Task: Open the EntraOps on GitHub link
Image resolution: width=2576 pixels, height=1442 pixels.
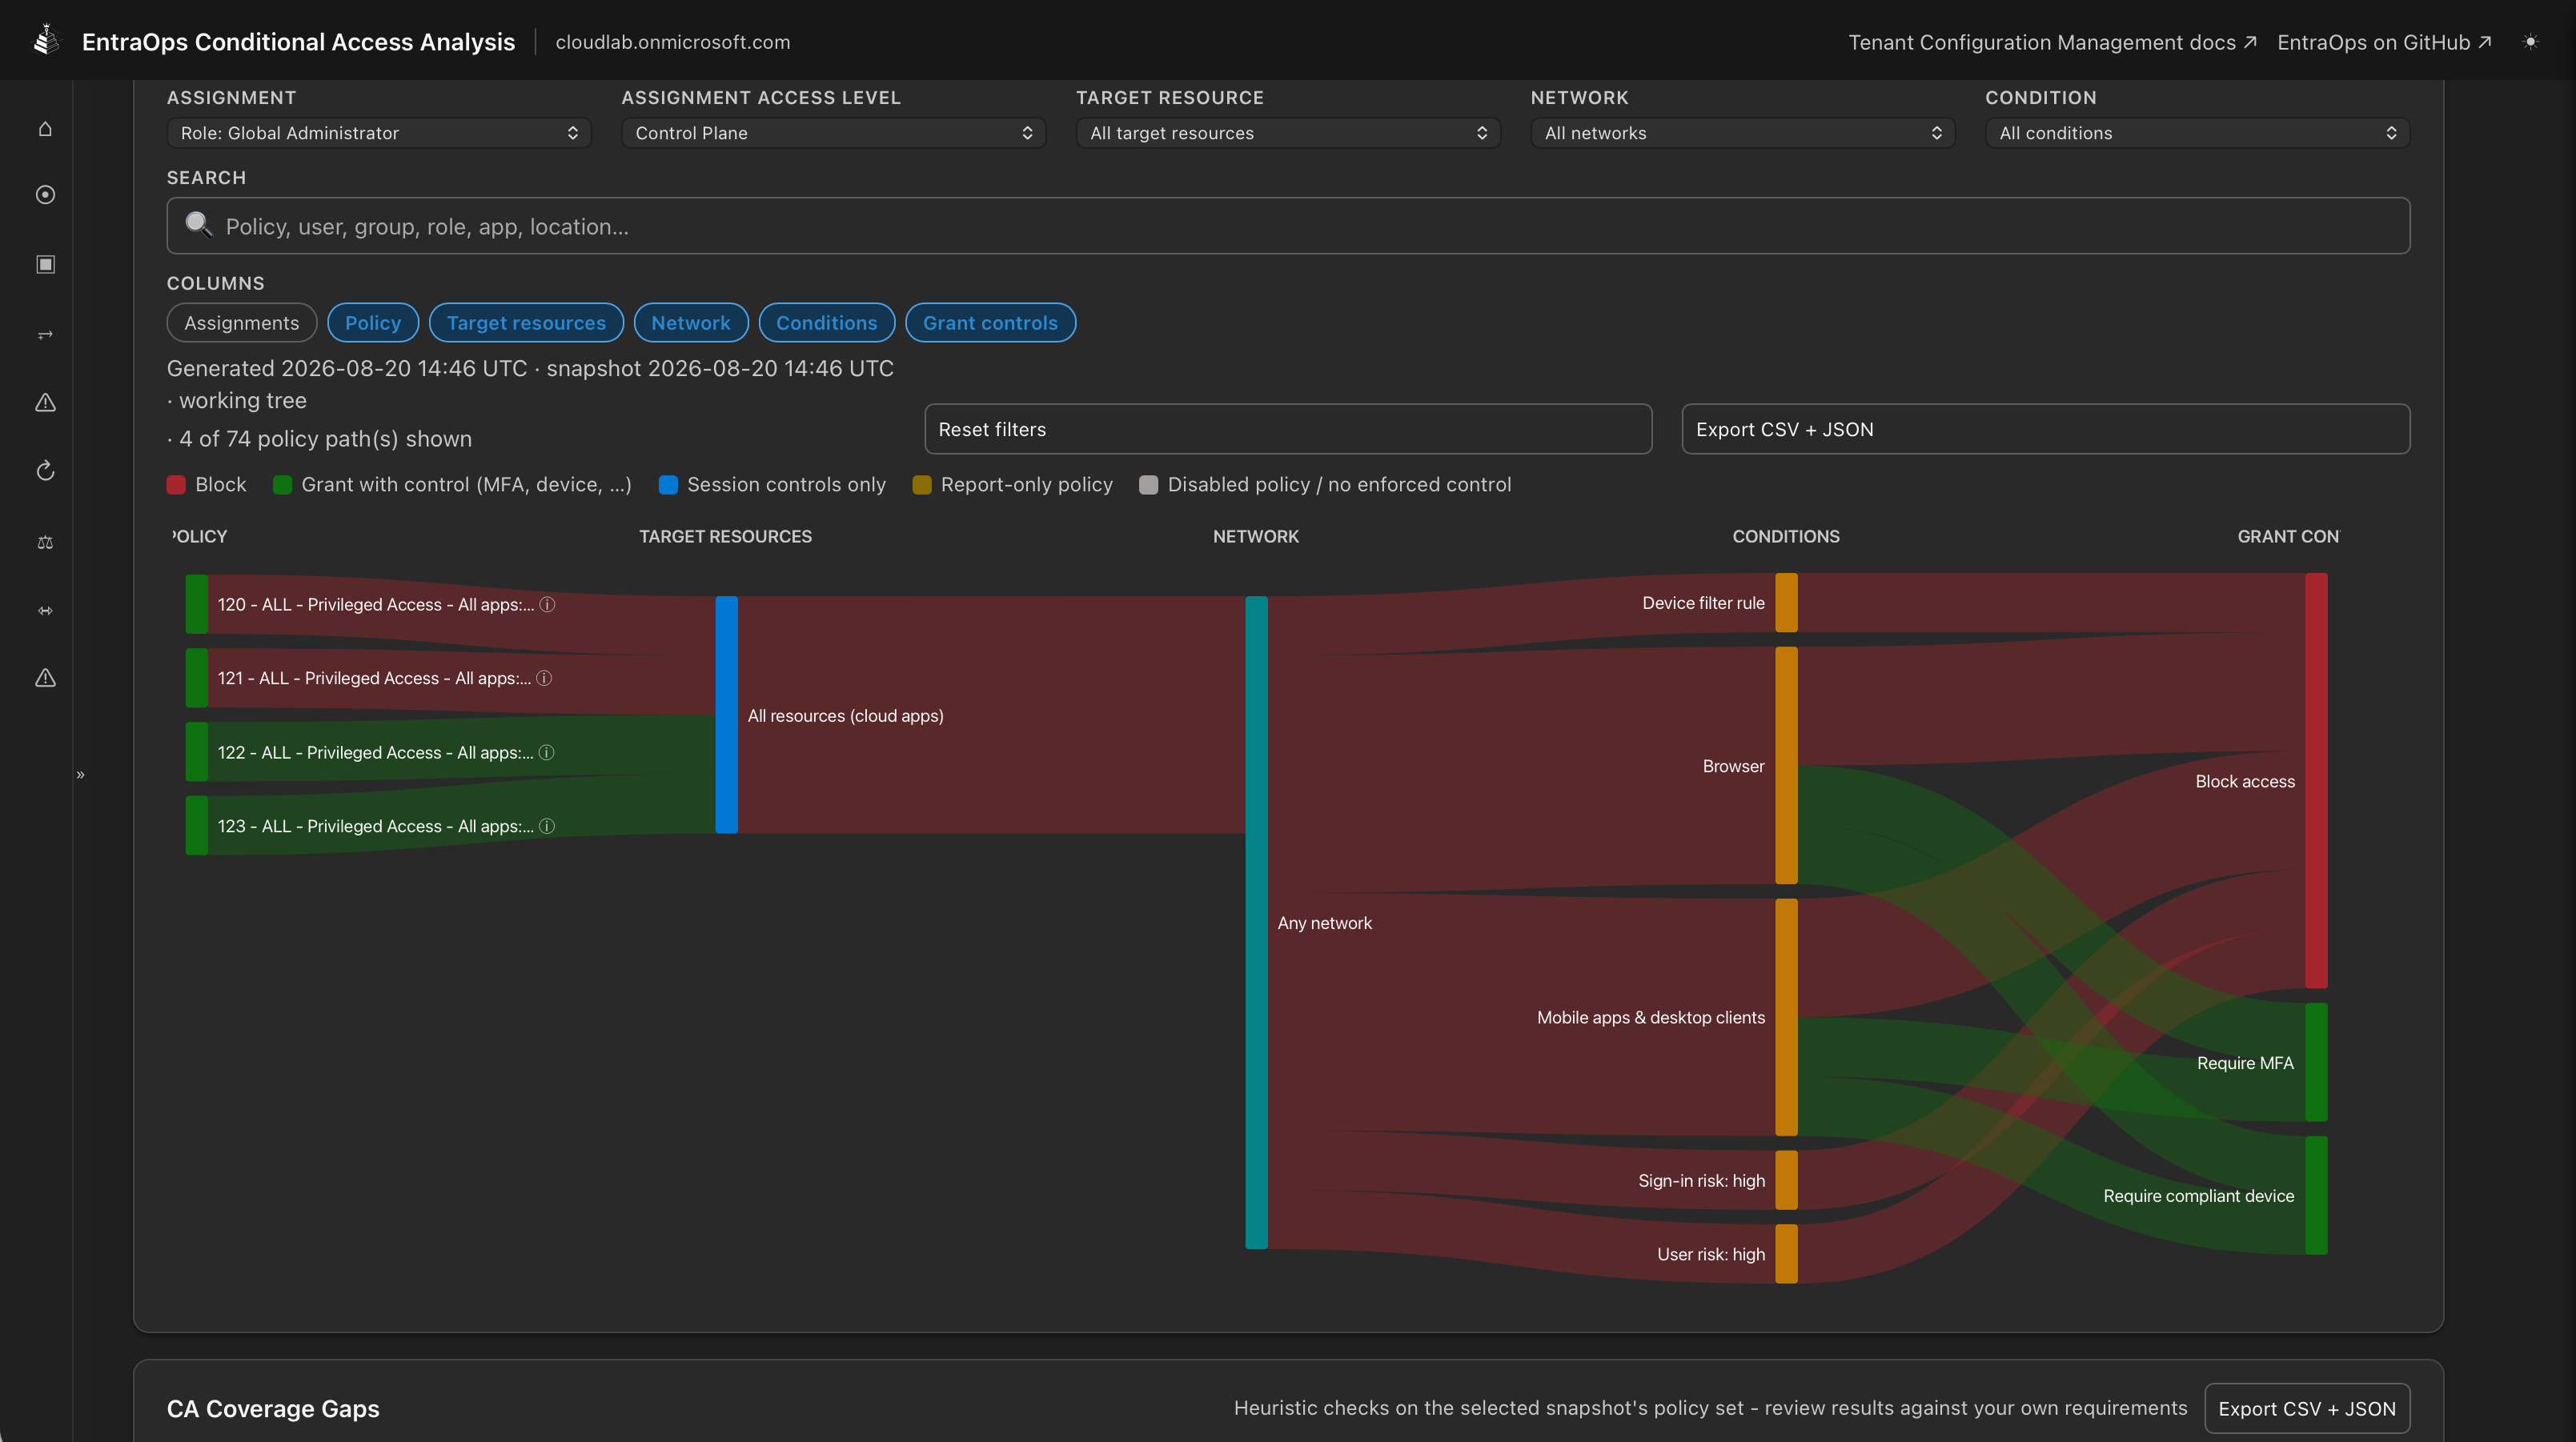Action: pos(2384,42)
